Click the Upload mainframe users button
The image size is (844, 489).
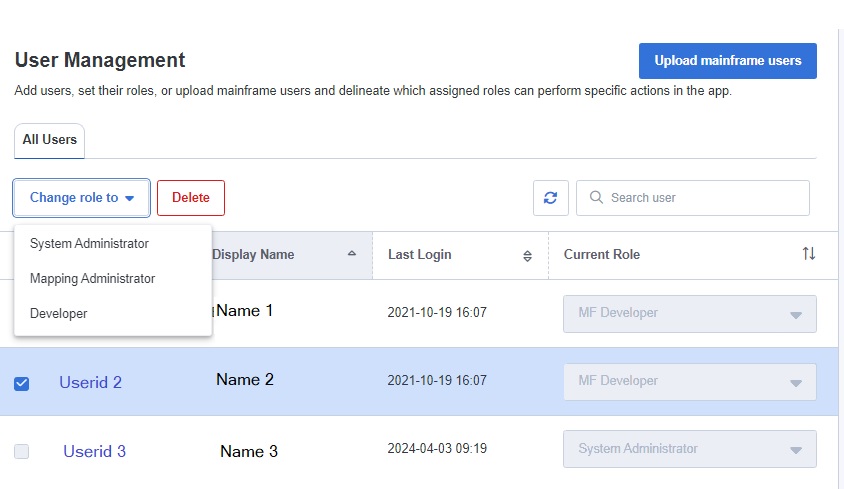[x=727, y=61]
